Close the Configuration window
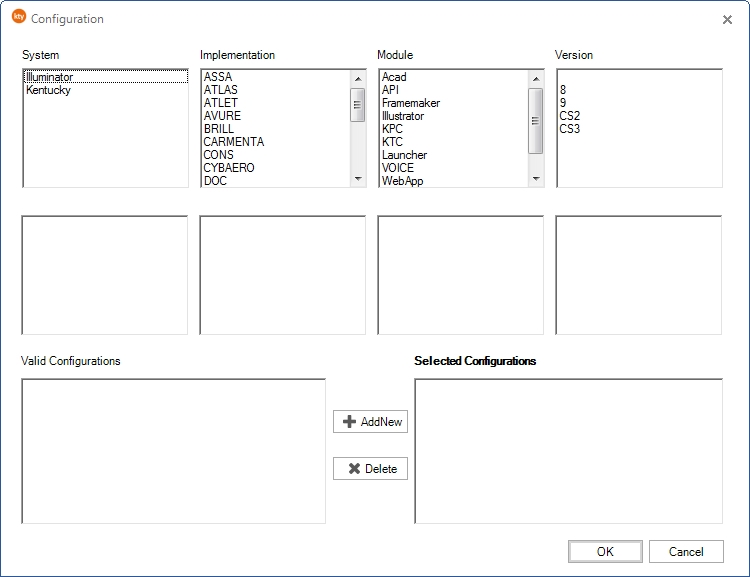This screenshot has height=577, width=750. pyautogui.click(x=727, y=19)
